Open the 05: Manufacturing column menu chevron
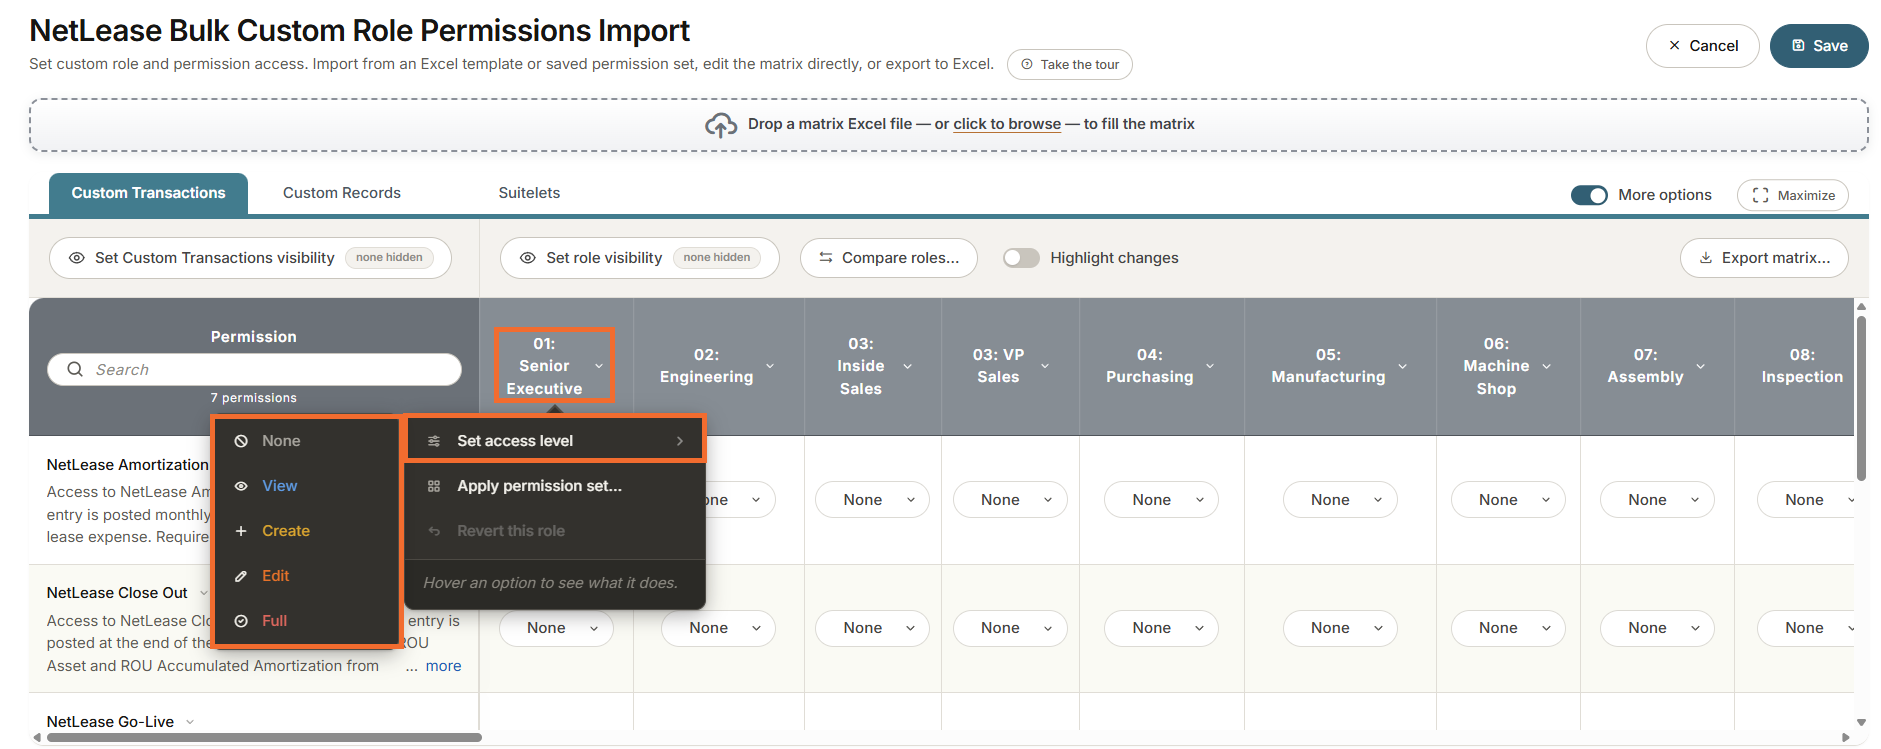This screenshot has width=1881, height=749. pos(1402,366)
